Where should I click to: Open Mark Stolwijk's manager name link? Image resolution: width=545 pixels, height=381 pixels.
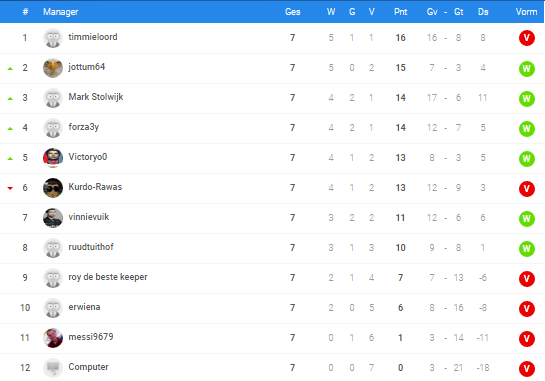click(x=96, y=97)
